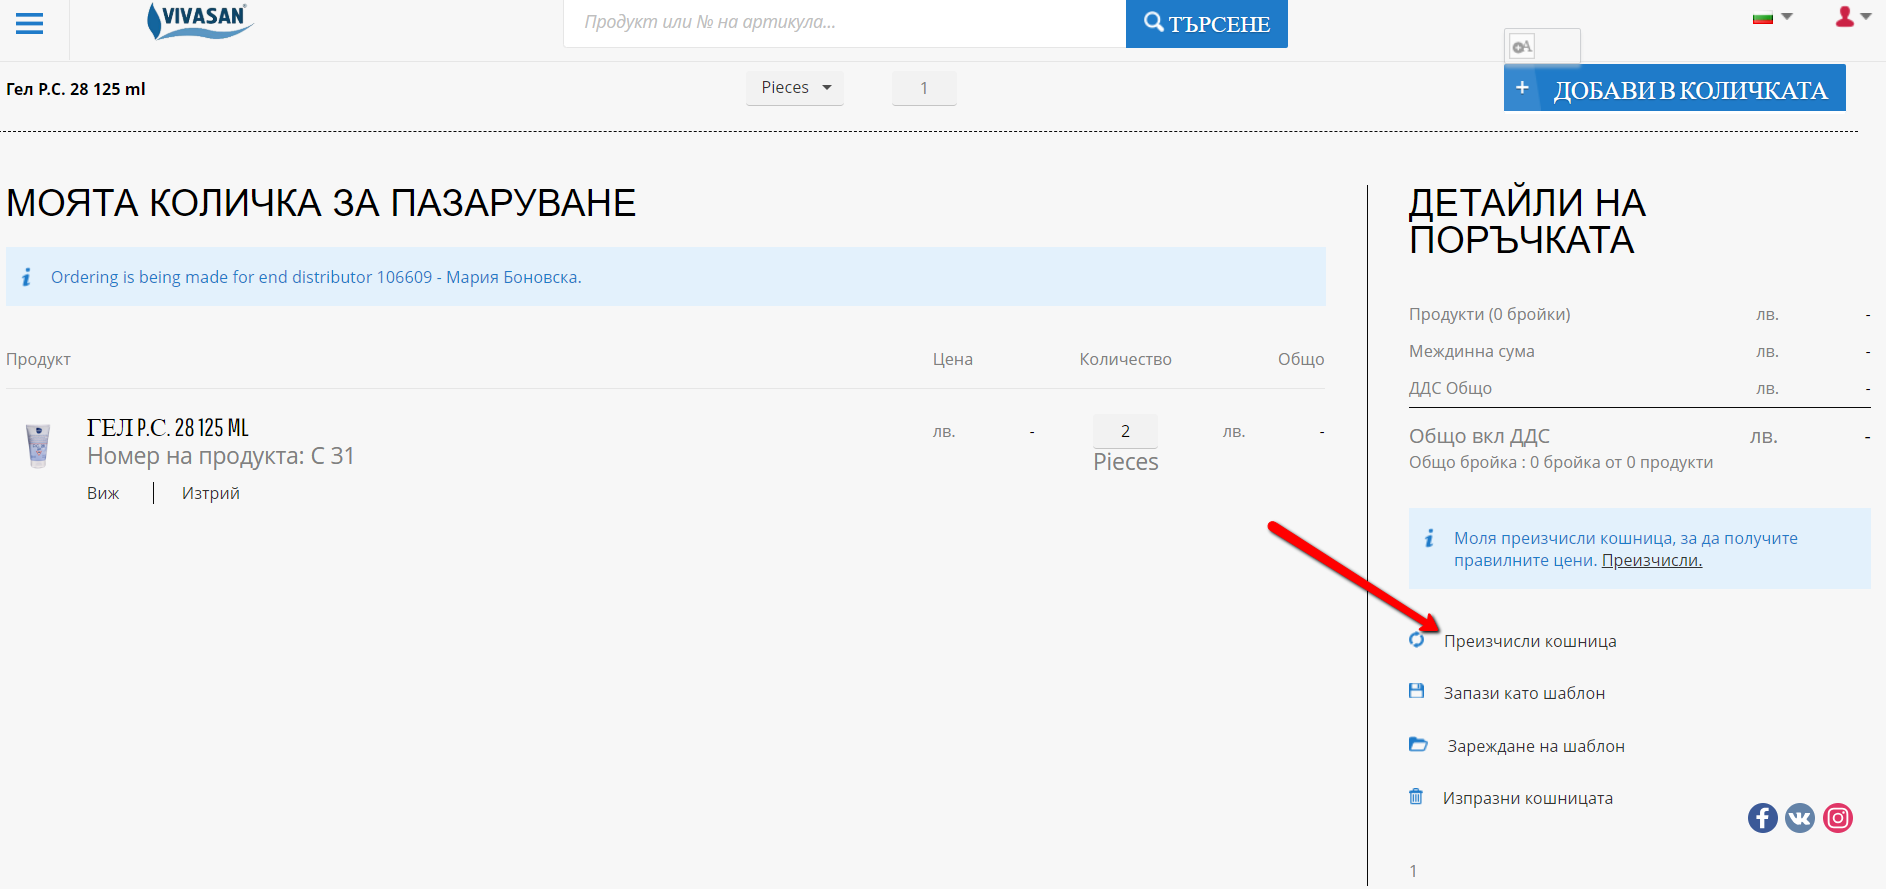
Task: Open ГЕЛ P.C. 28 125 ML product title
Action: (x=168, y=428)
